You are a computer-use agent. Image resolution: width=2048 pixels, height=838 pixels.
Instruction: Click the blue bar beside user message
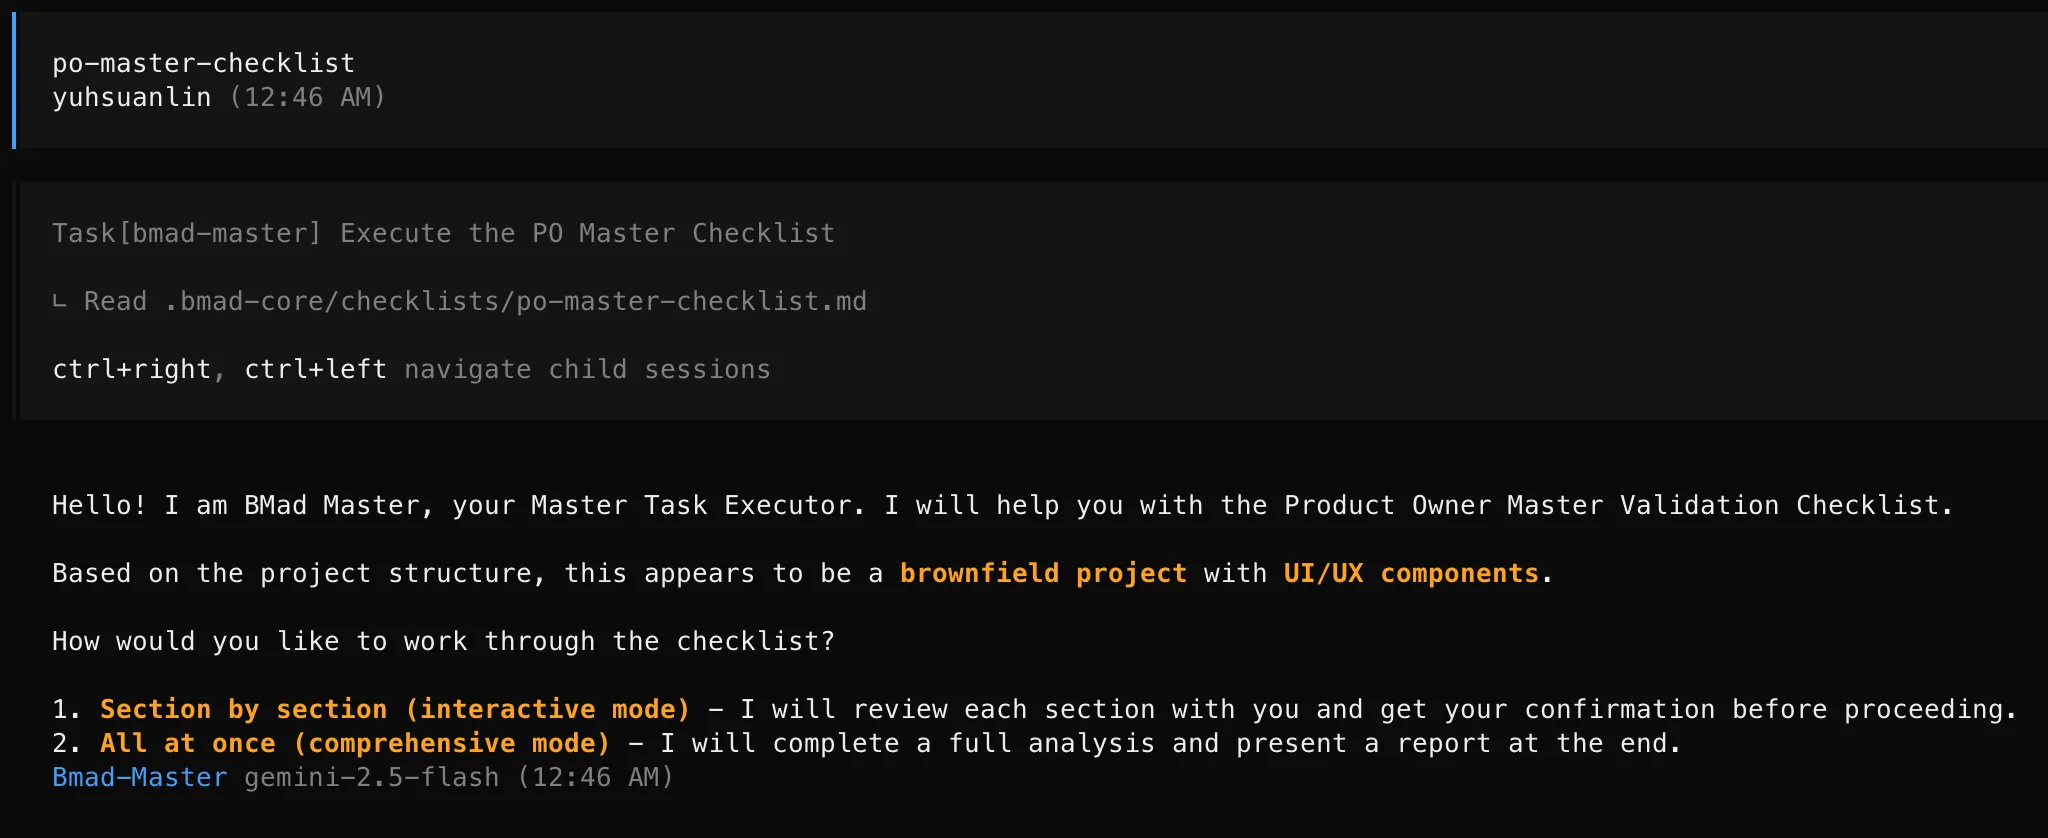14,80
